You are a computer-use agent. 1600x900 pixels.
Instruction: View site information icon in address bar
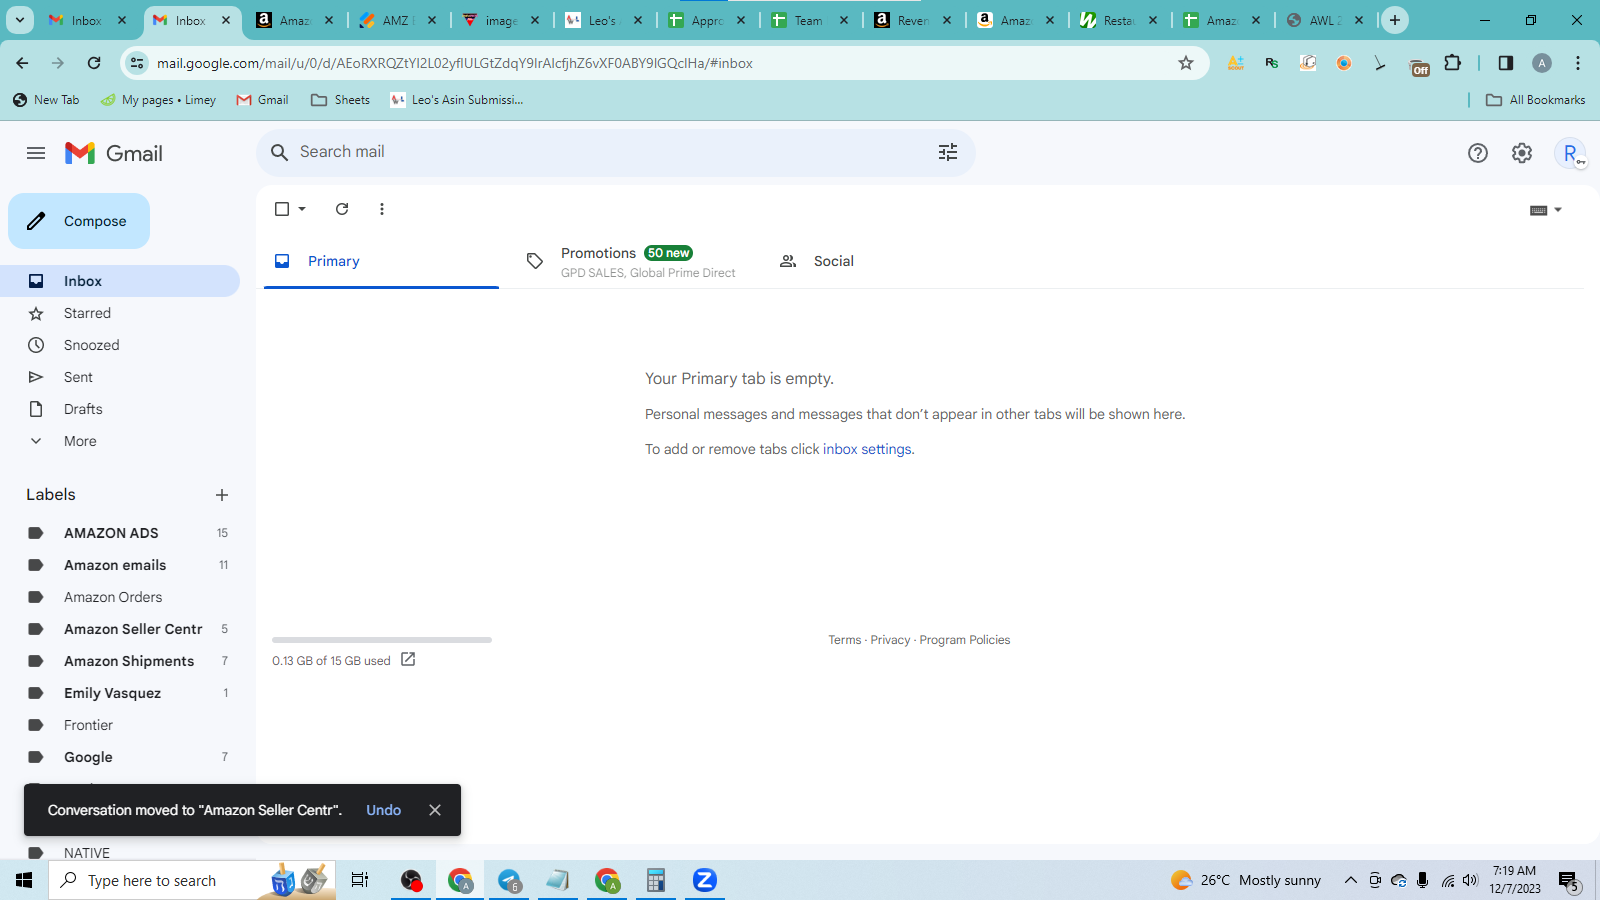click(138, 63)
